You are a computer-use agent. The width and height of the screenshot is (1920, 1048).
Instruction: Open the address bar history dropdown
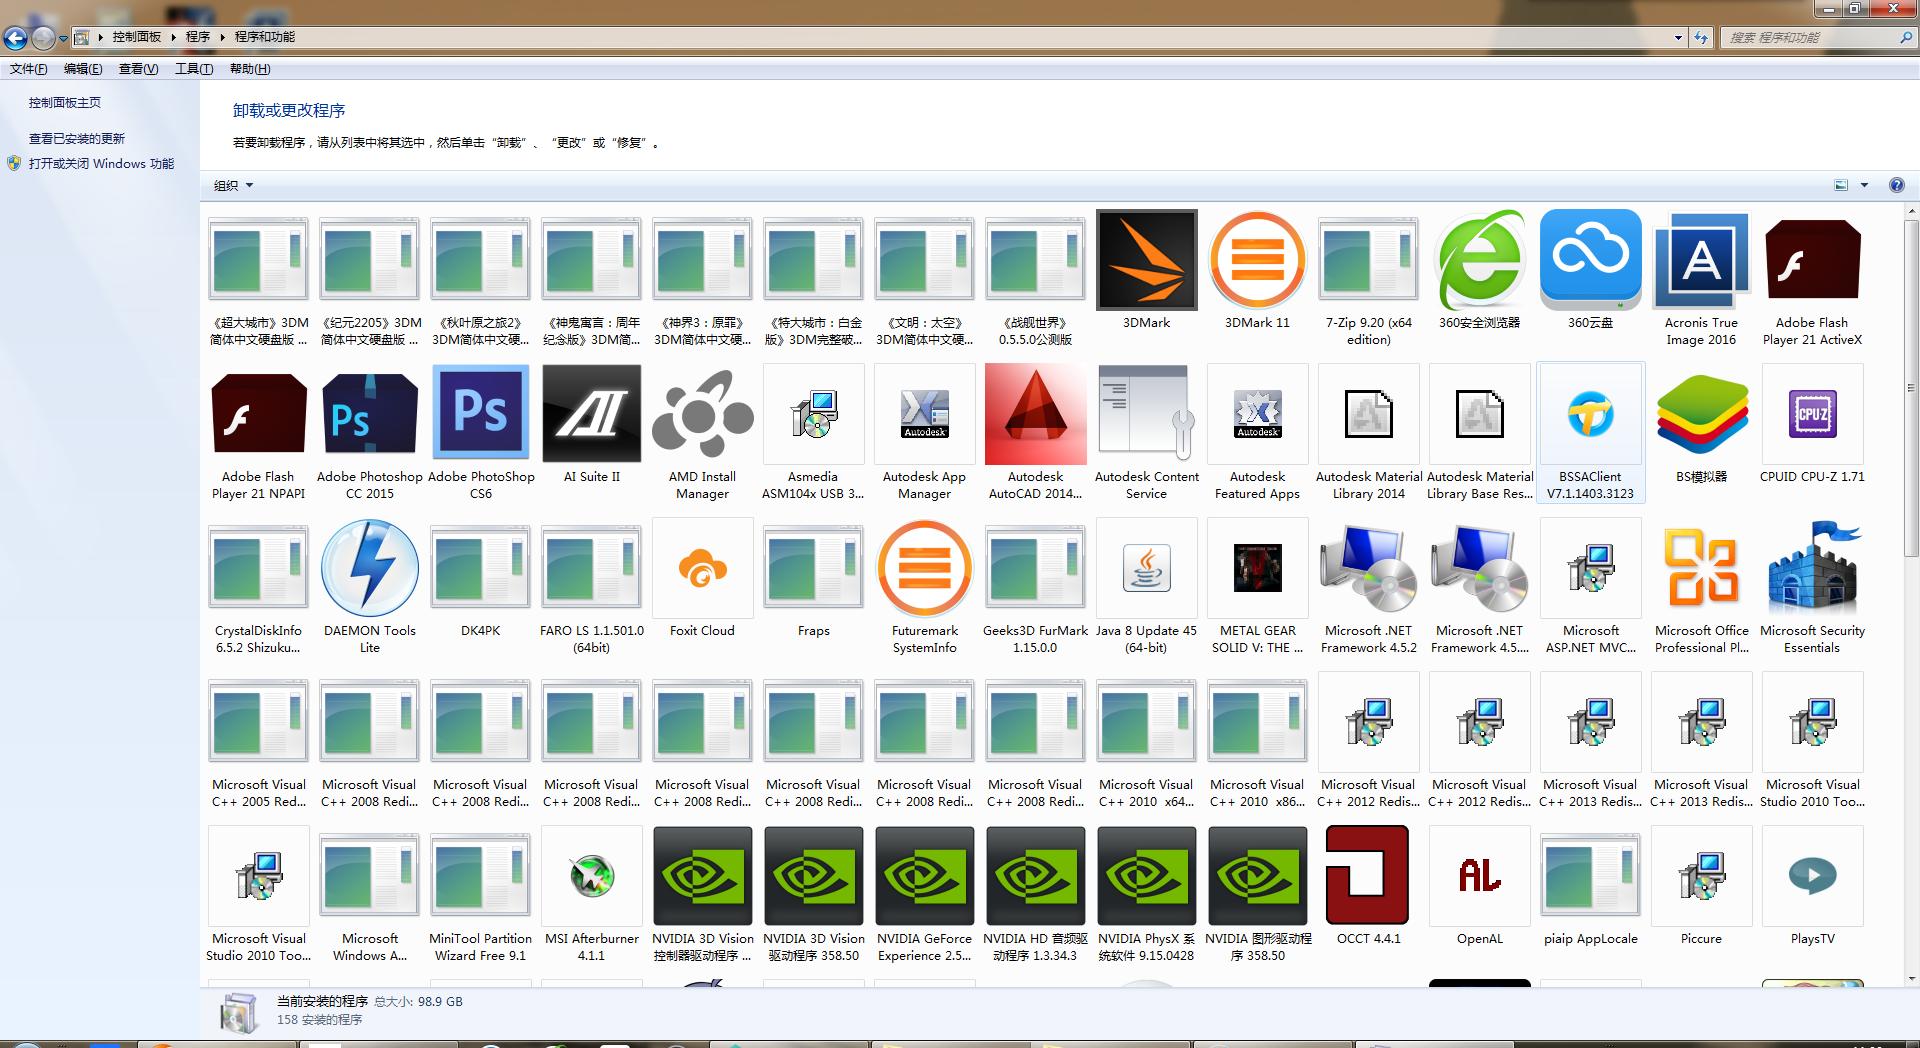click(1678, 38)
